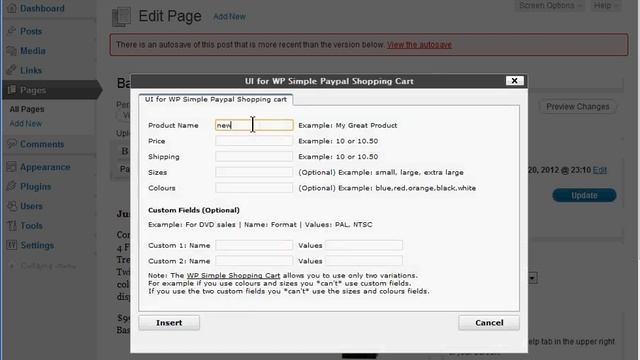Select the UI for WP Simple Paypal Shopping cart tab
This screenshot has width=640, height=360.
216,100
